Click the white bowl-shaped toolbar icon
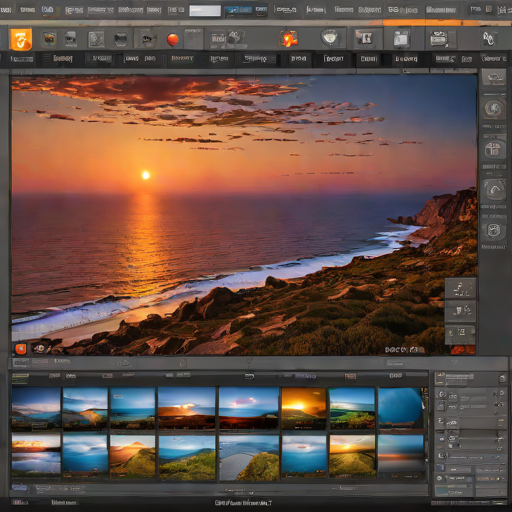Image resolution: width=512 pixels, height=512 pixels. (x=330, y=37)
